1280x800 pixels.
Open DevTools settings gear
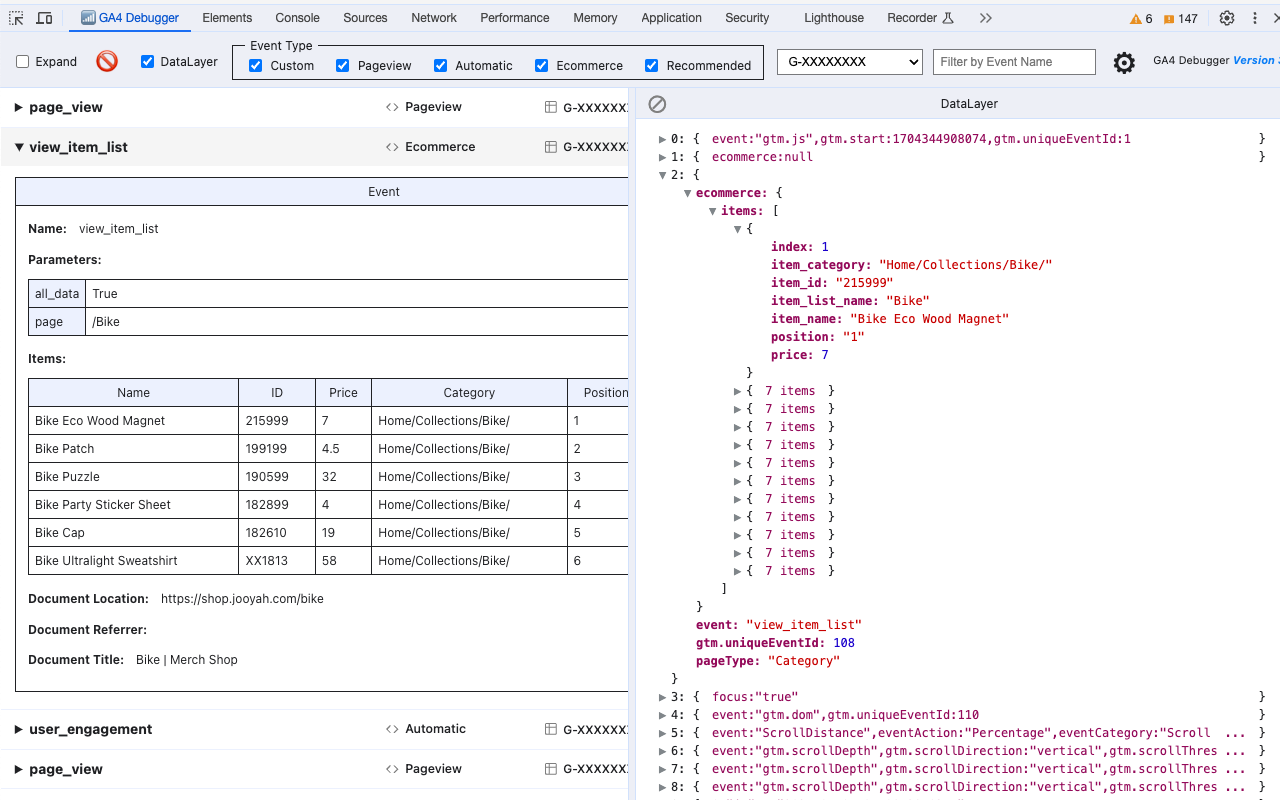click(x=1227, y=18)
